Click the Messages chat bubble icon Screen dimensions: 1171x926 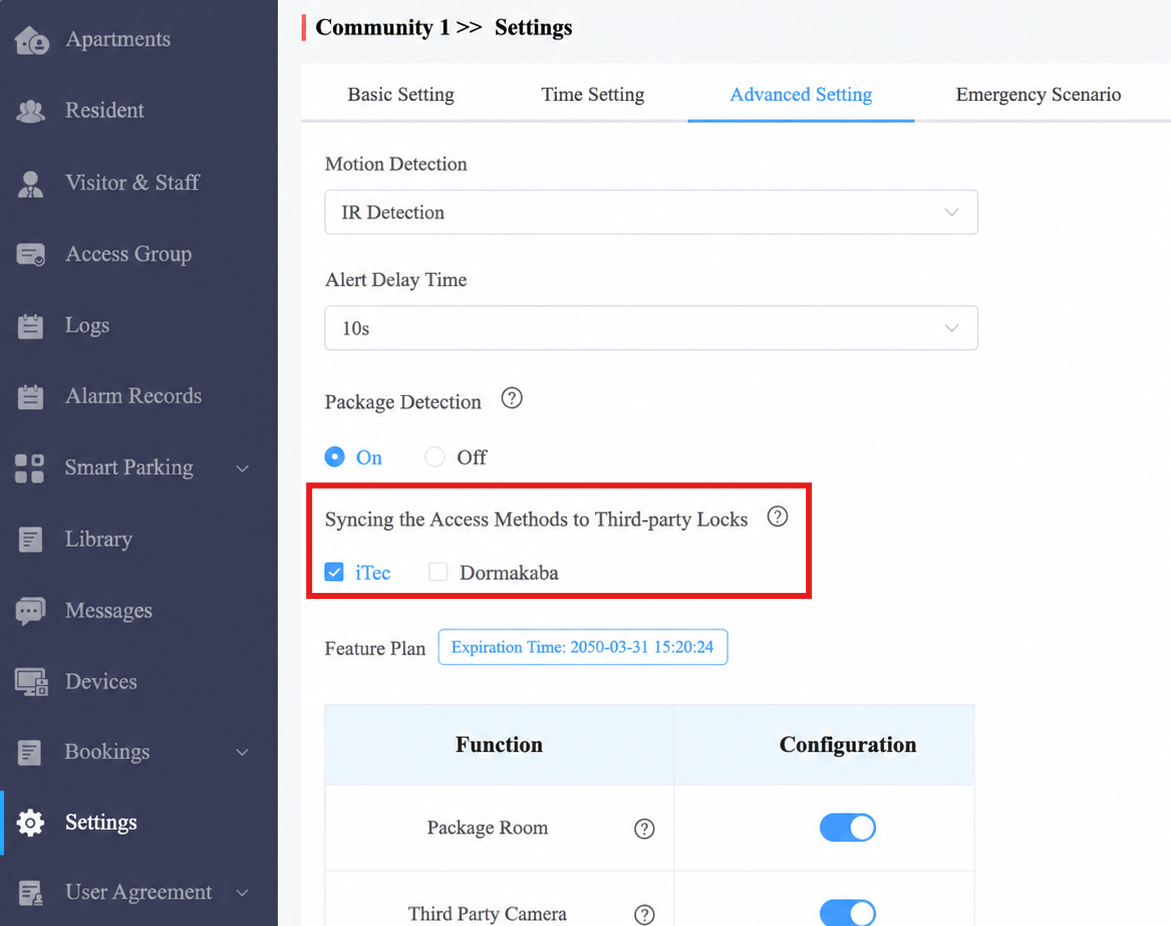click(x=31, y=611)
